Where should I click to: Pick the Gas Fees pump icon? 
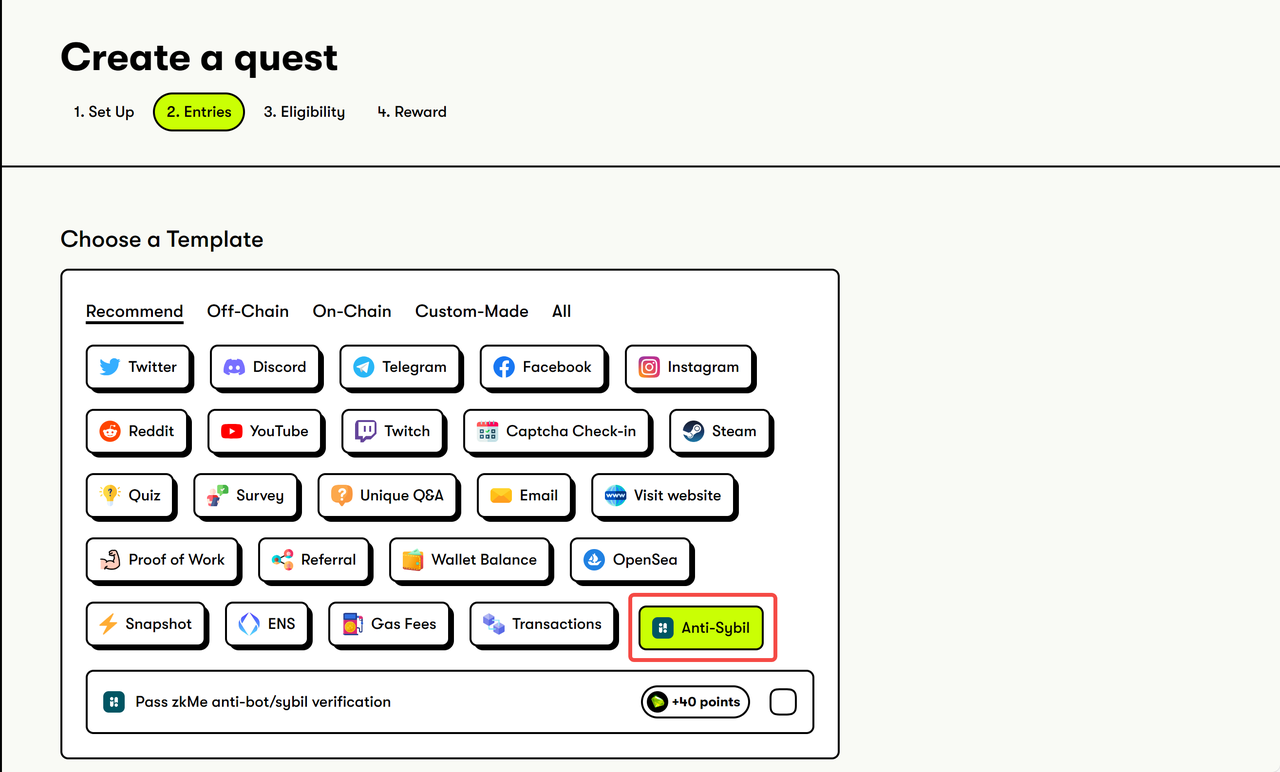pyautogui.click(x=352, y=624)
